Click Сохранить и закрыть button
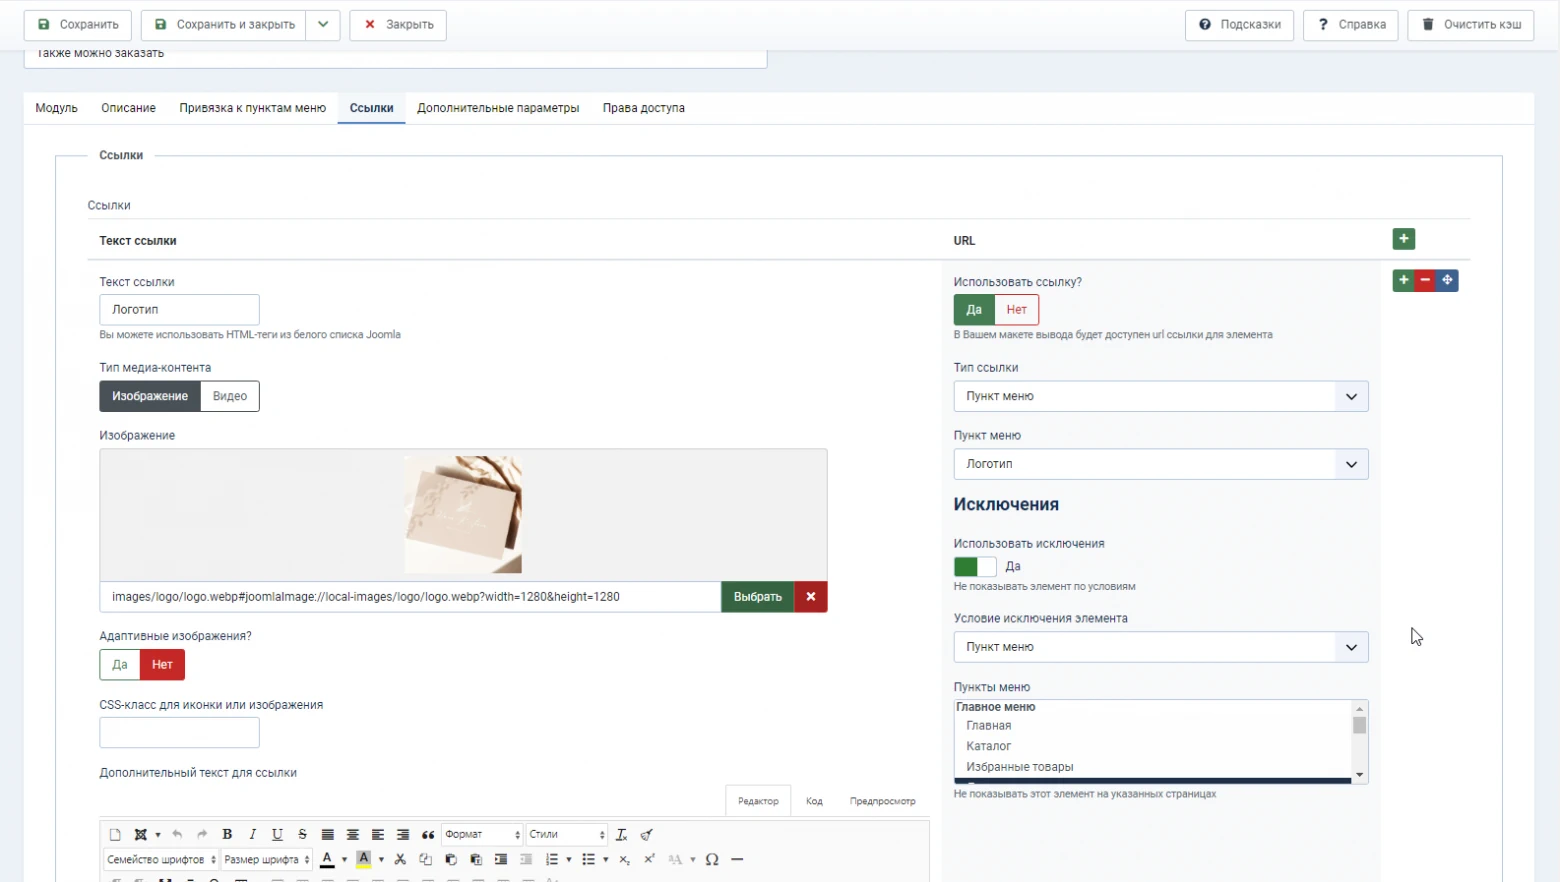This screenshot has width=1560, height=882. click(224, 24)
